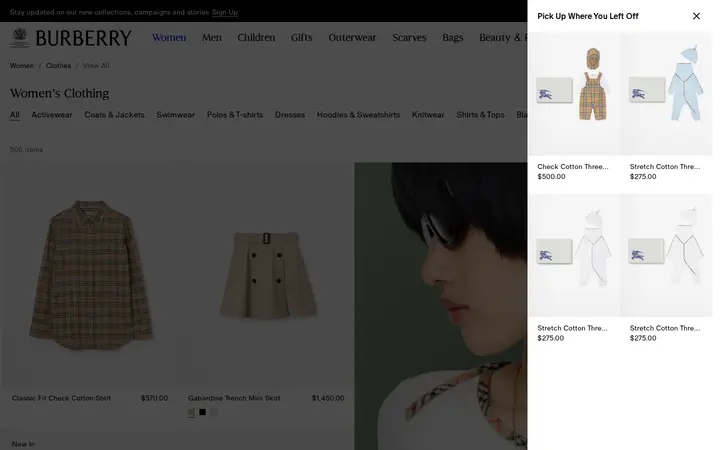Screen dimensions: 720x450
Task: Filter by Dresses
Action: 290,115
